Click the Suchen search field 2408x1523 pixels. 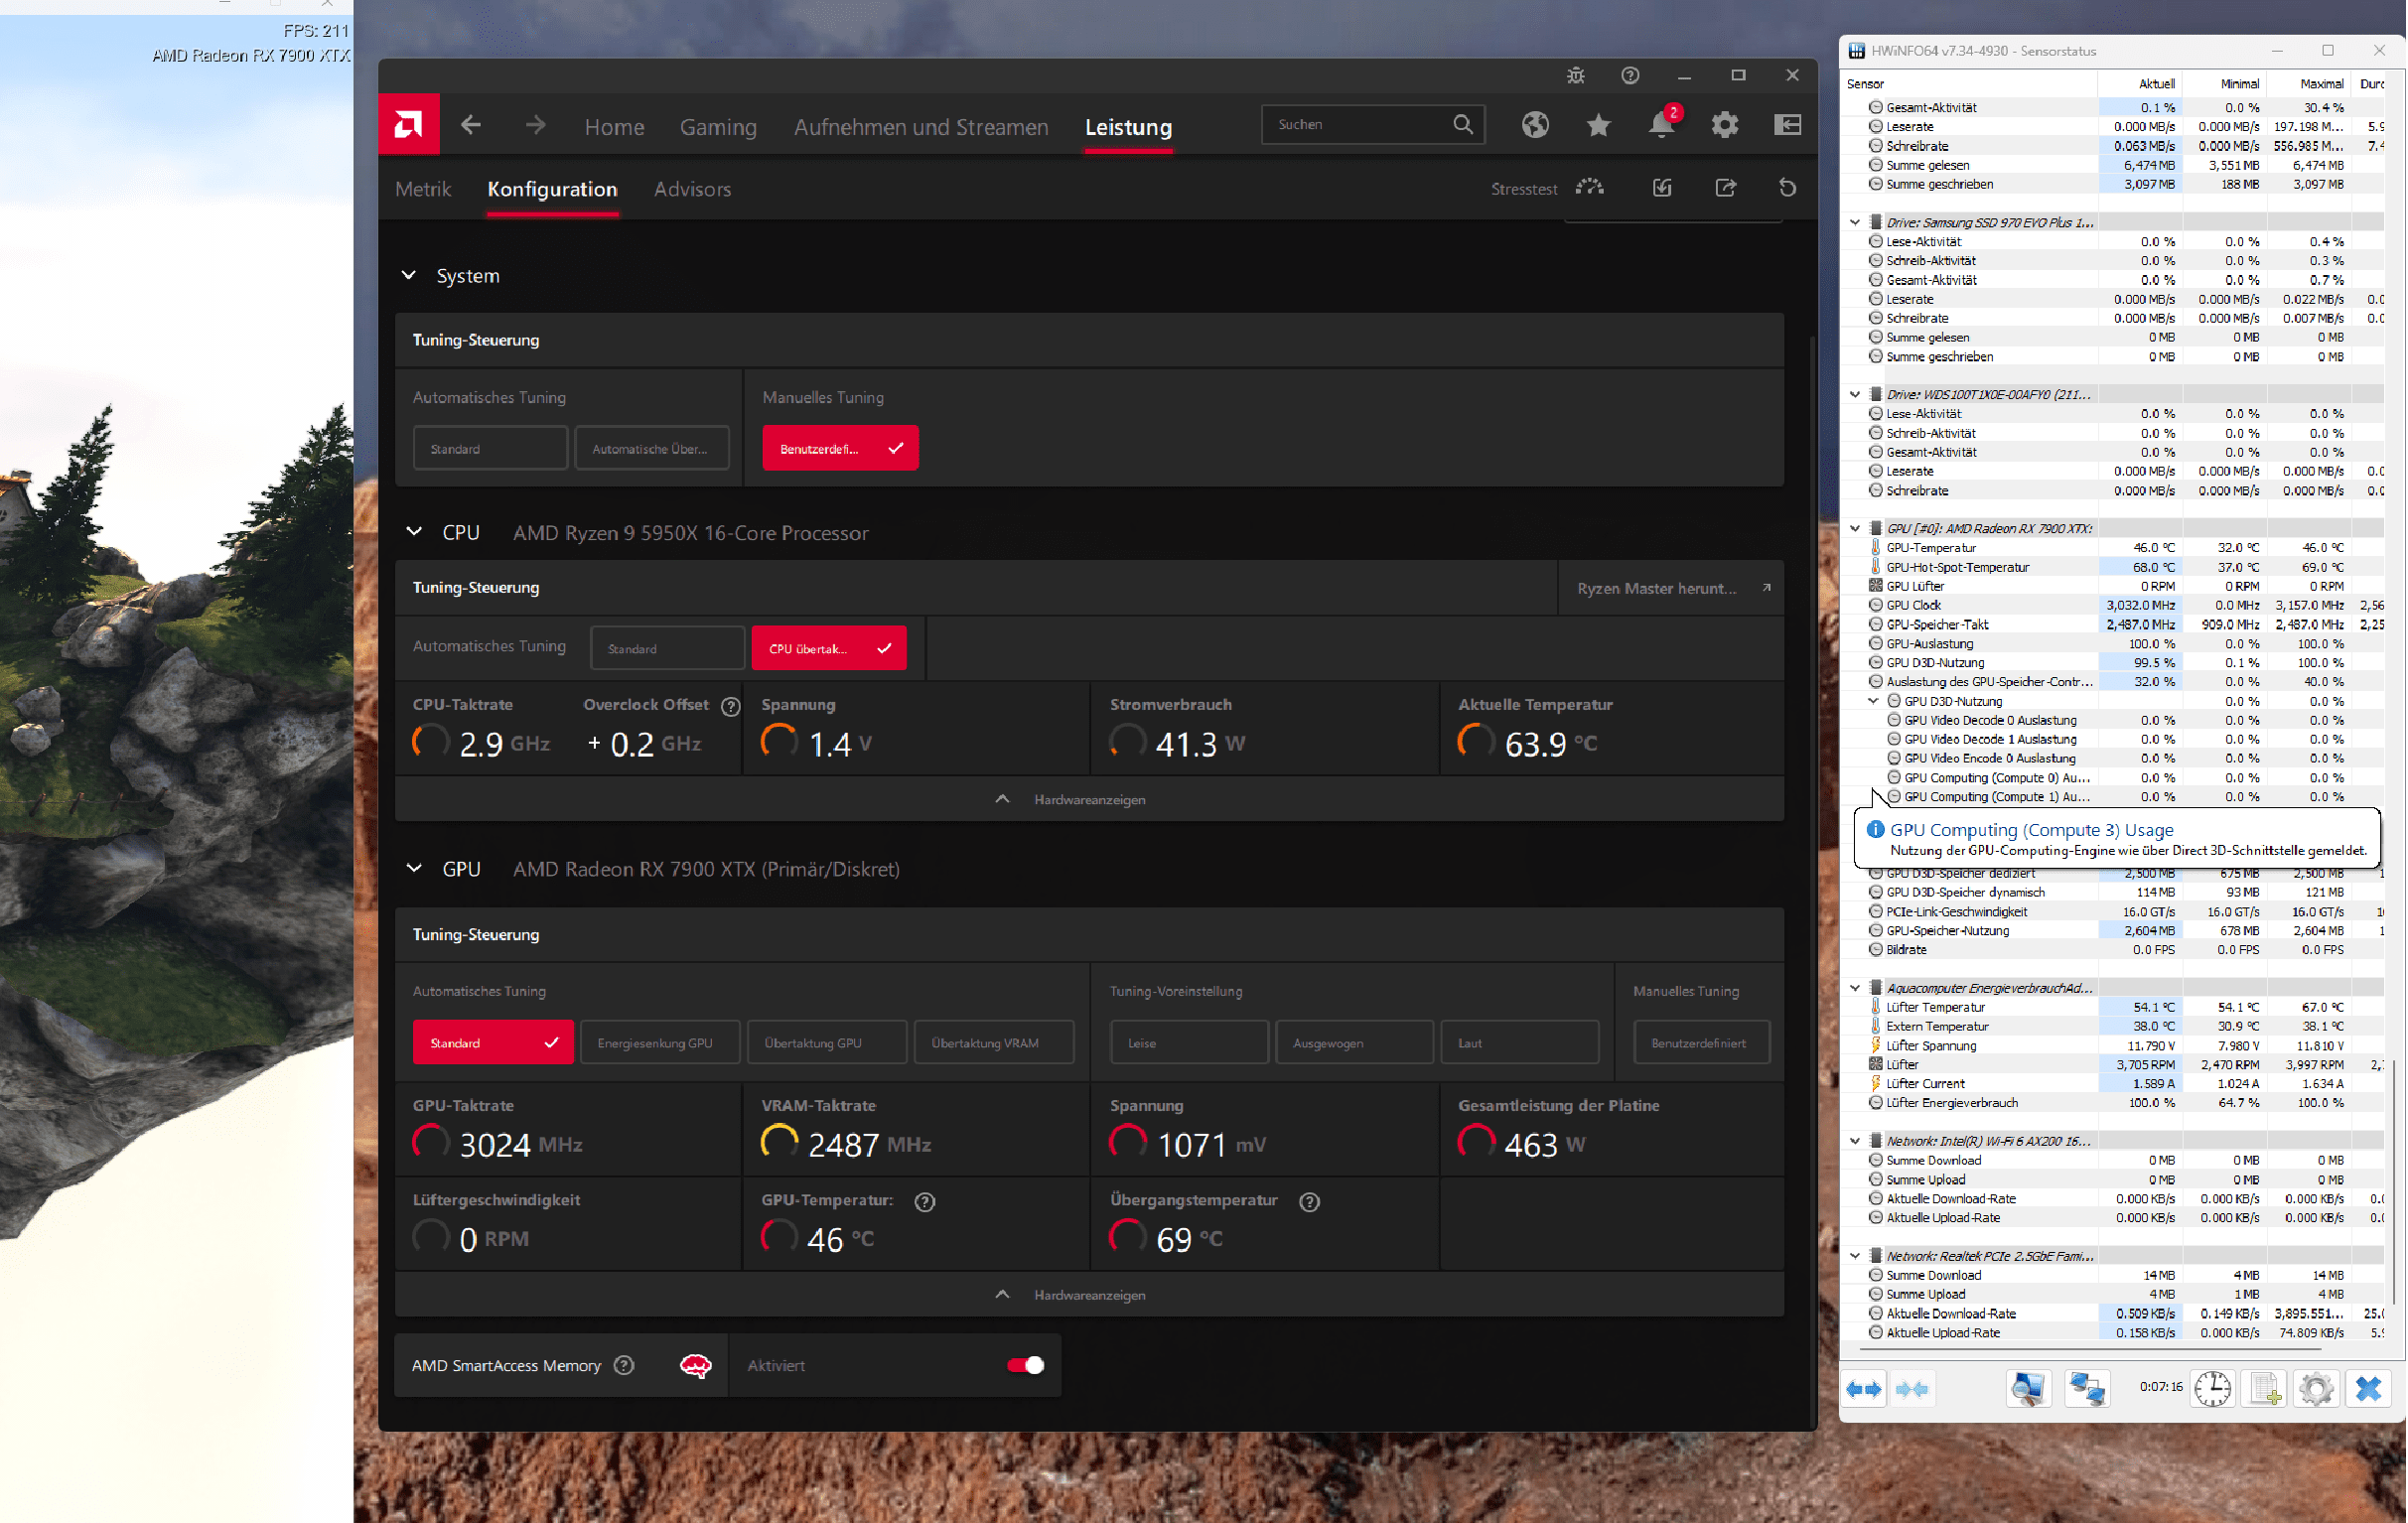point(1355,125)
